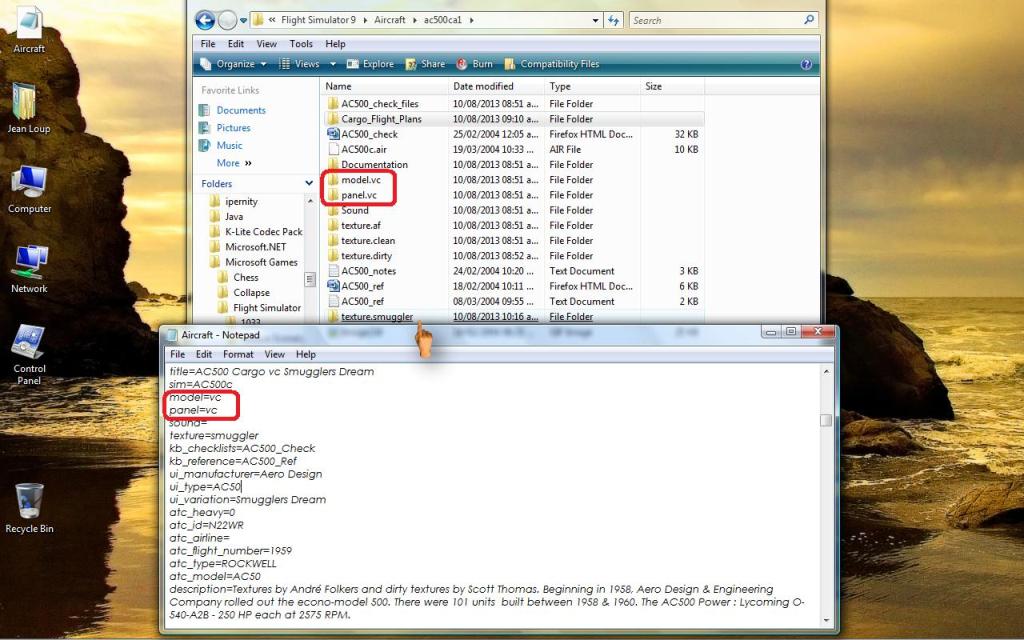This screenshot has height=640, width=1024.
Task: Click the folder tree scrollbar thumb
Action: (310, 280)
